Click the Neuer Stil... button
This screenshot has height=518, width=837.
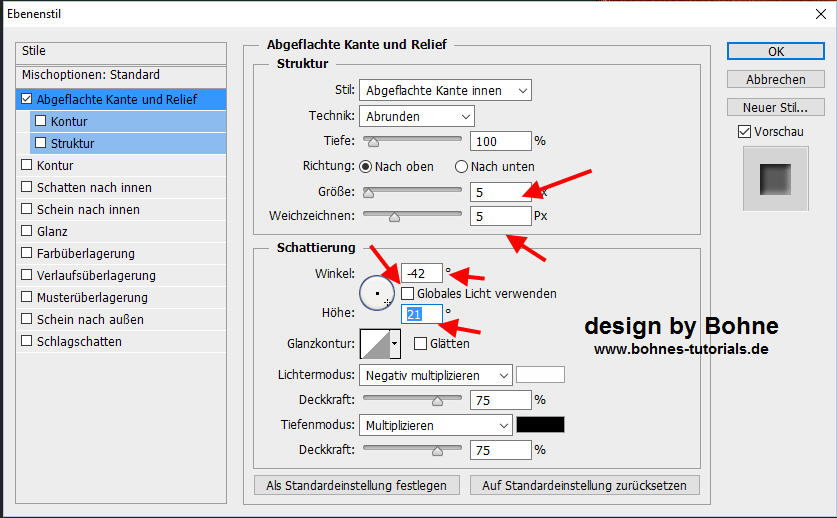[775, 107]
